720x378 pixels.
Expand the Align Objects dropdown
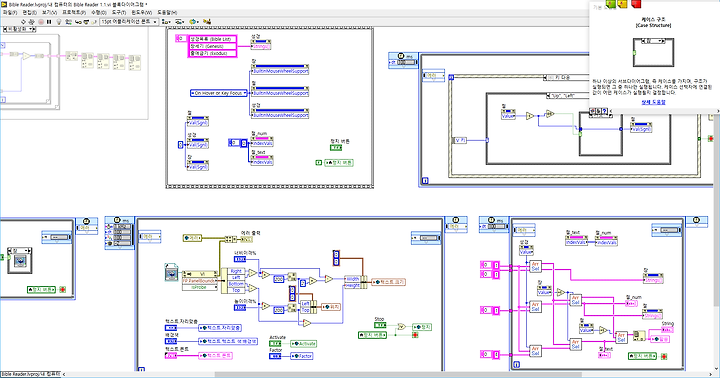[x=166, y=22]
